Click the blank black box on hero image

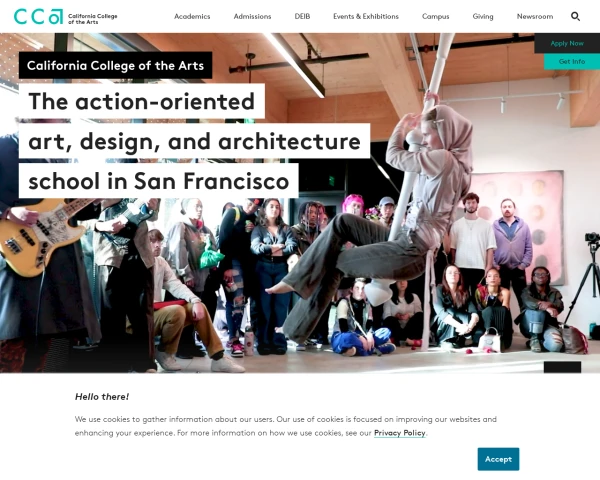562,367
